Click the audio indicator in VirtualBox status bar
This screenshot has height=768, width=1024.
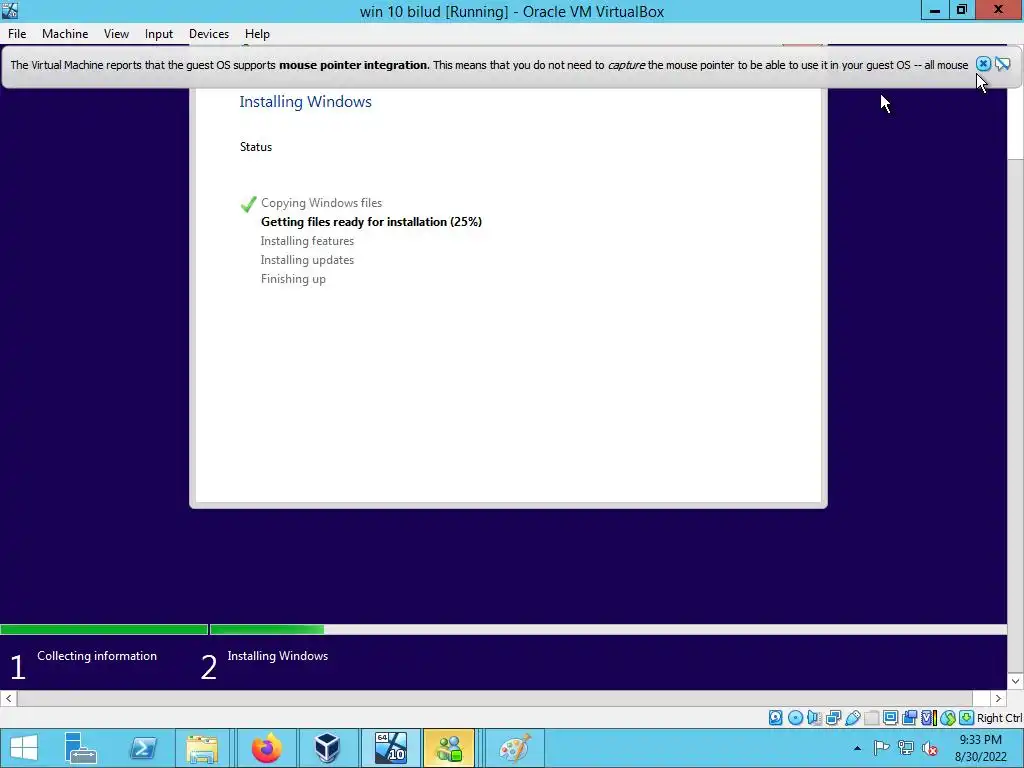(814, 718)
